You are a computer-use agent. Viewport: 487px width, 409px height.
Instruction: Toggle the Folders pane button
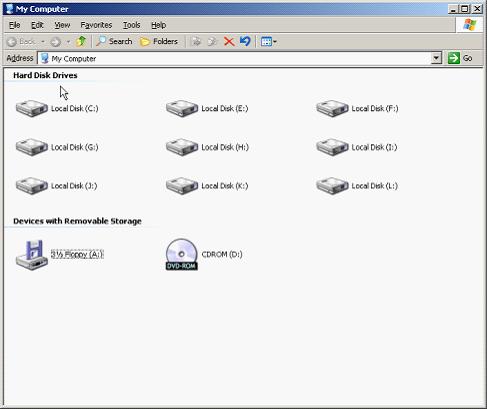[x=159, y=41]
